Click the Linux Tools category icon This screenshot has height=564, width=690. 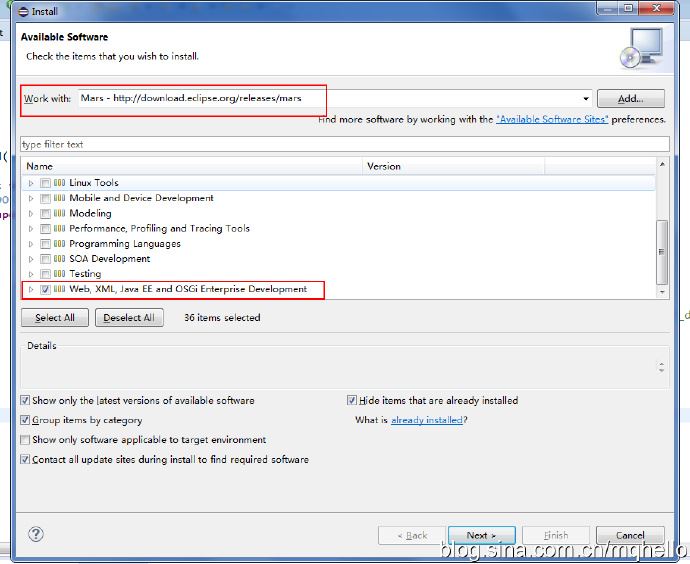click(59, 183)
